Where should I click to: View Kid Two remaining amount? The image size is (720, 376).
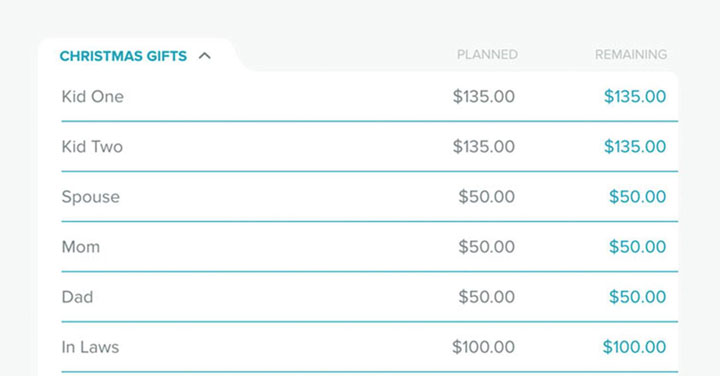click(635, 146)
